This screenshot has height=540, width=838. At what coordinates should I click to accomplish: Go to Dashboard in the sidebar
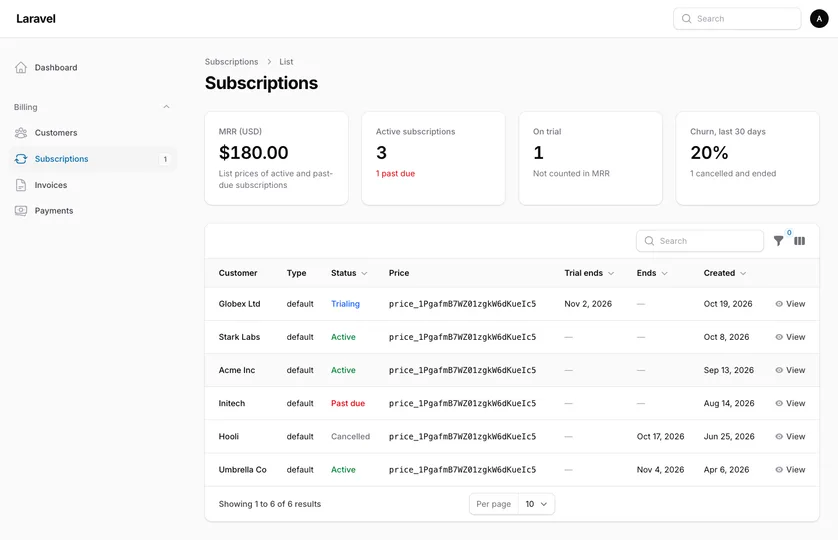[x=92, y=67]
